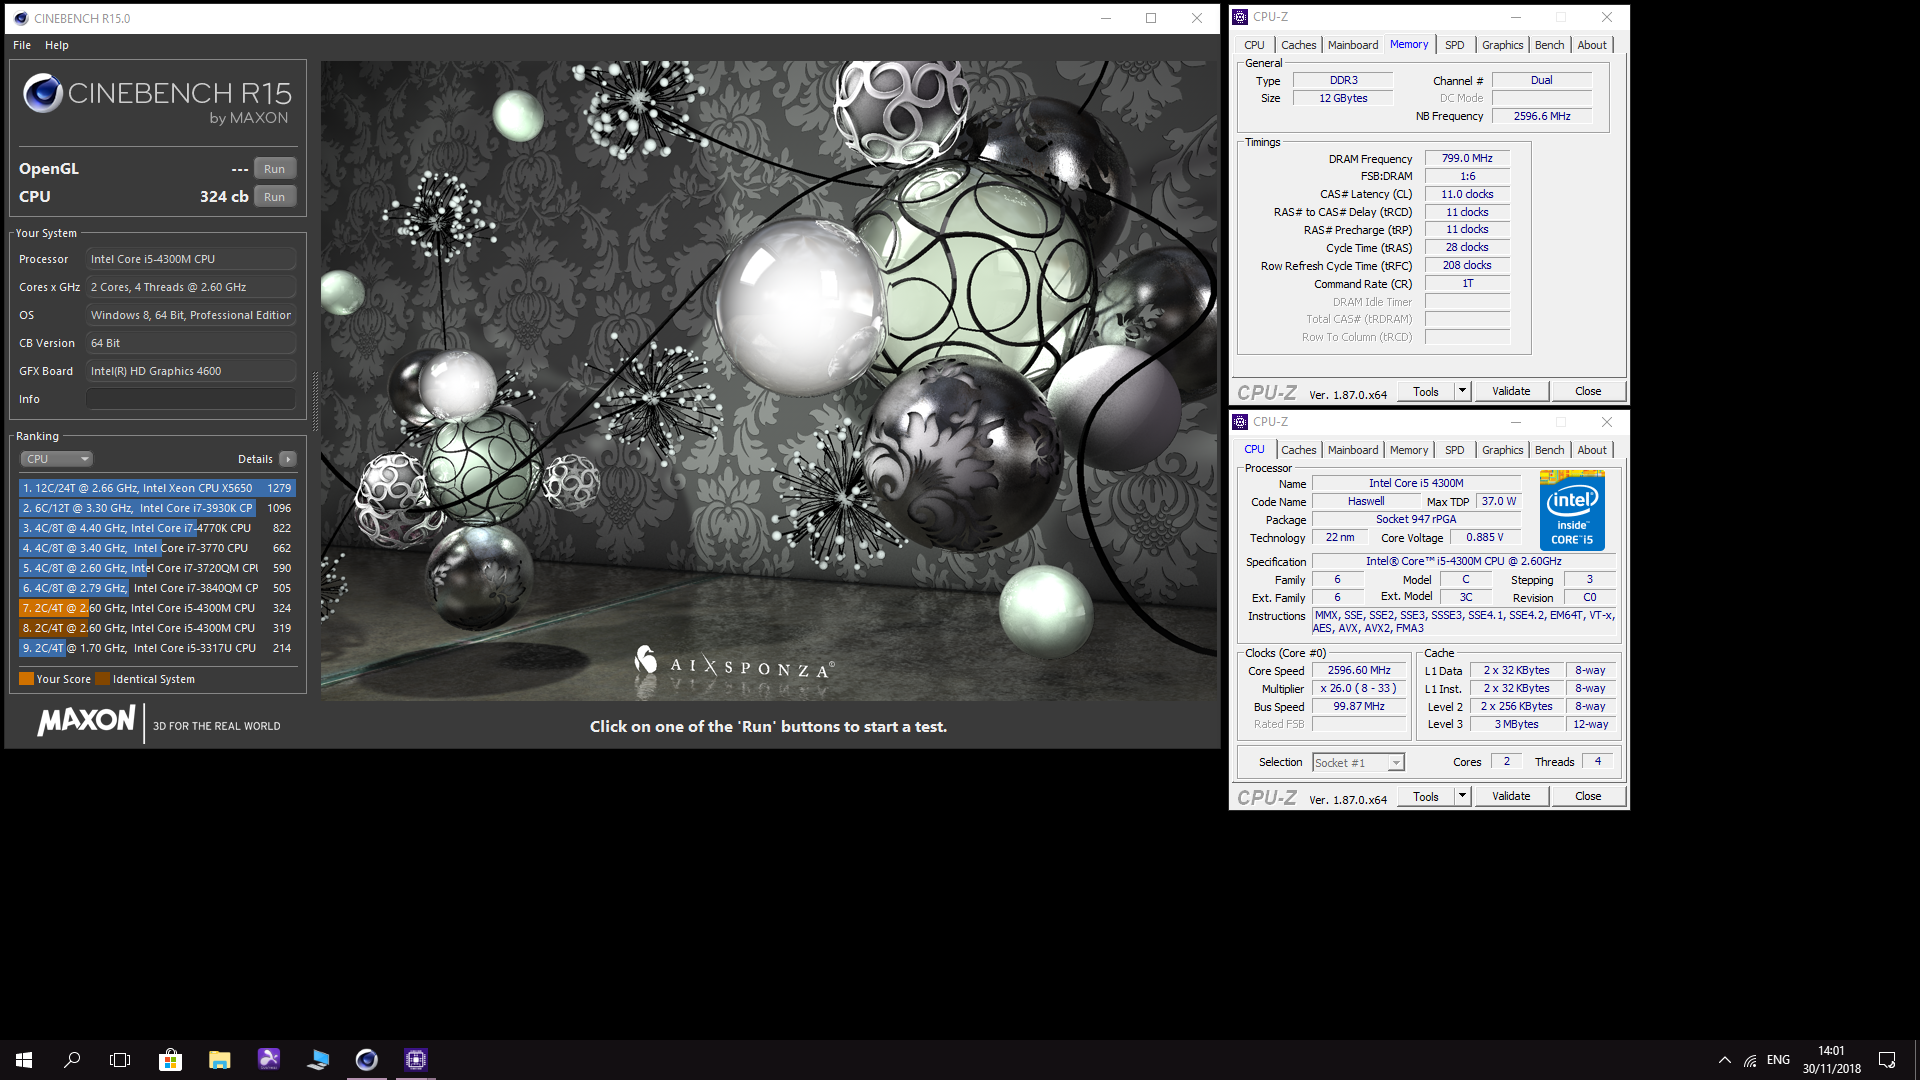The width and height of the screenshot is (1920, 1080).
Task: Run the CPU benchmark
Action: (275, 197)
